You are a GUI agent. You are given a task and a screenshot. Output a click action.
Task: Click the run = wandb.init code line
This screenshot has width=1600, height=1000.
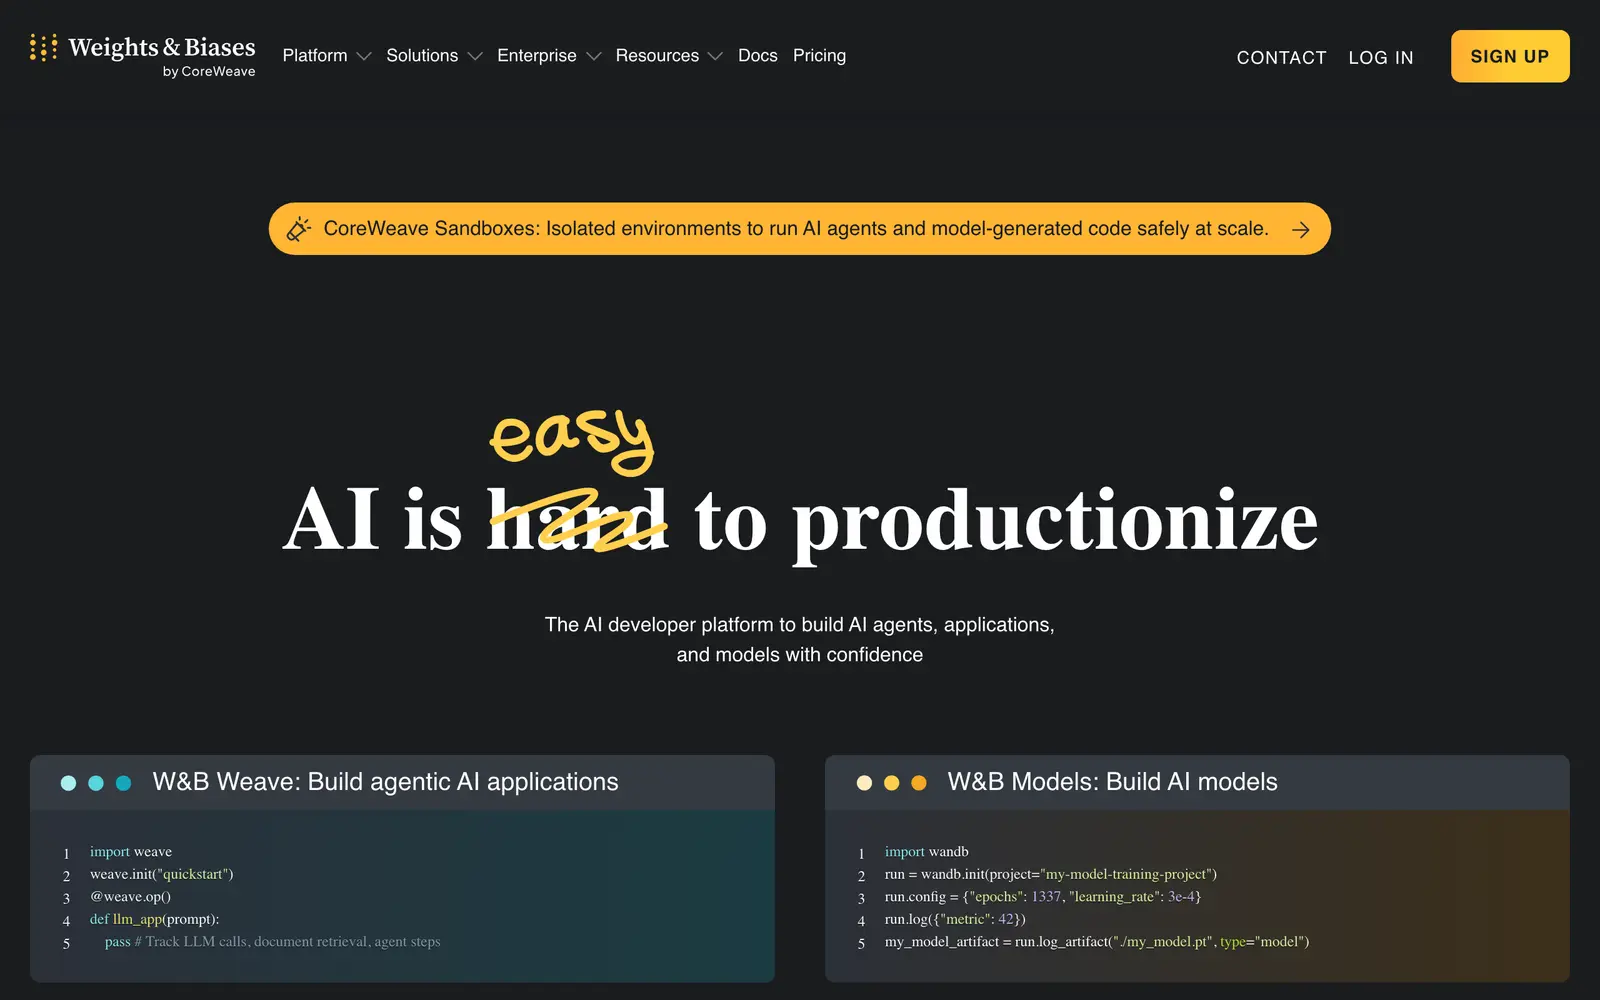coord(1051,874)
